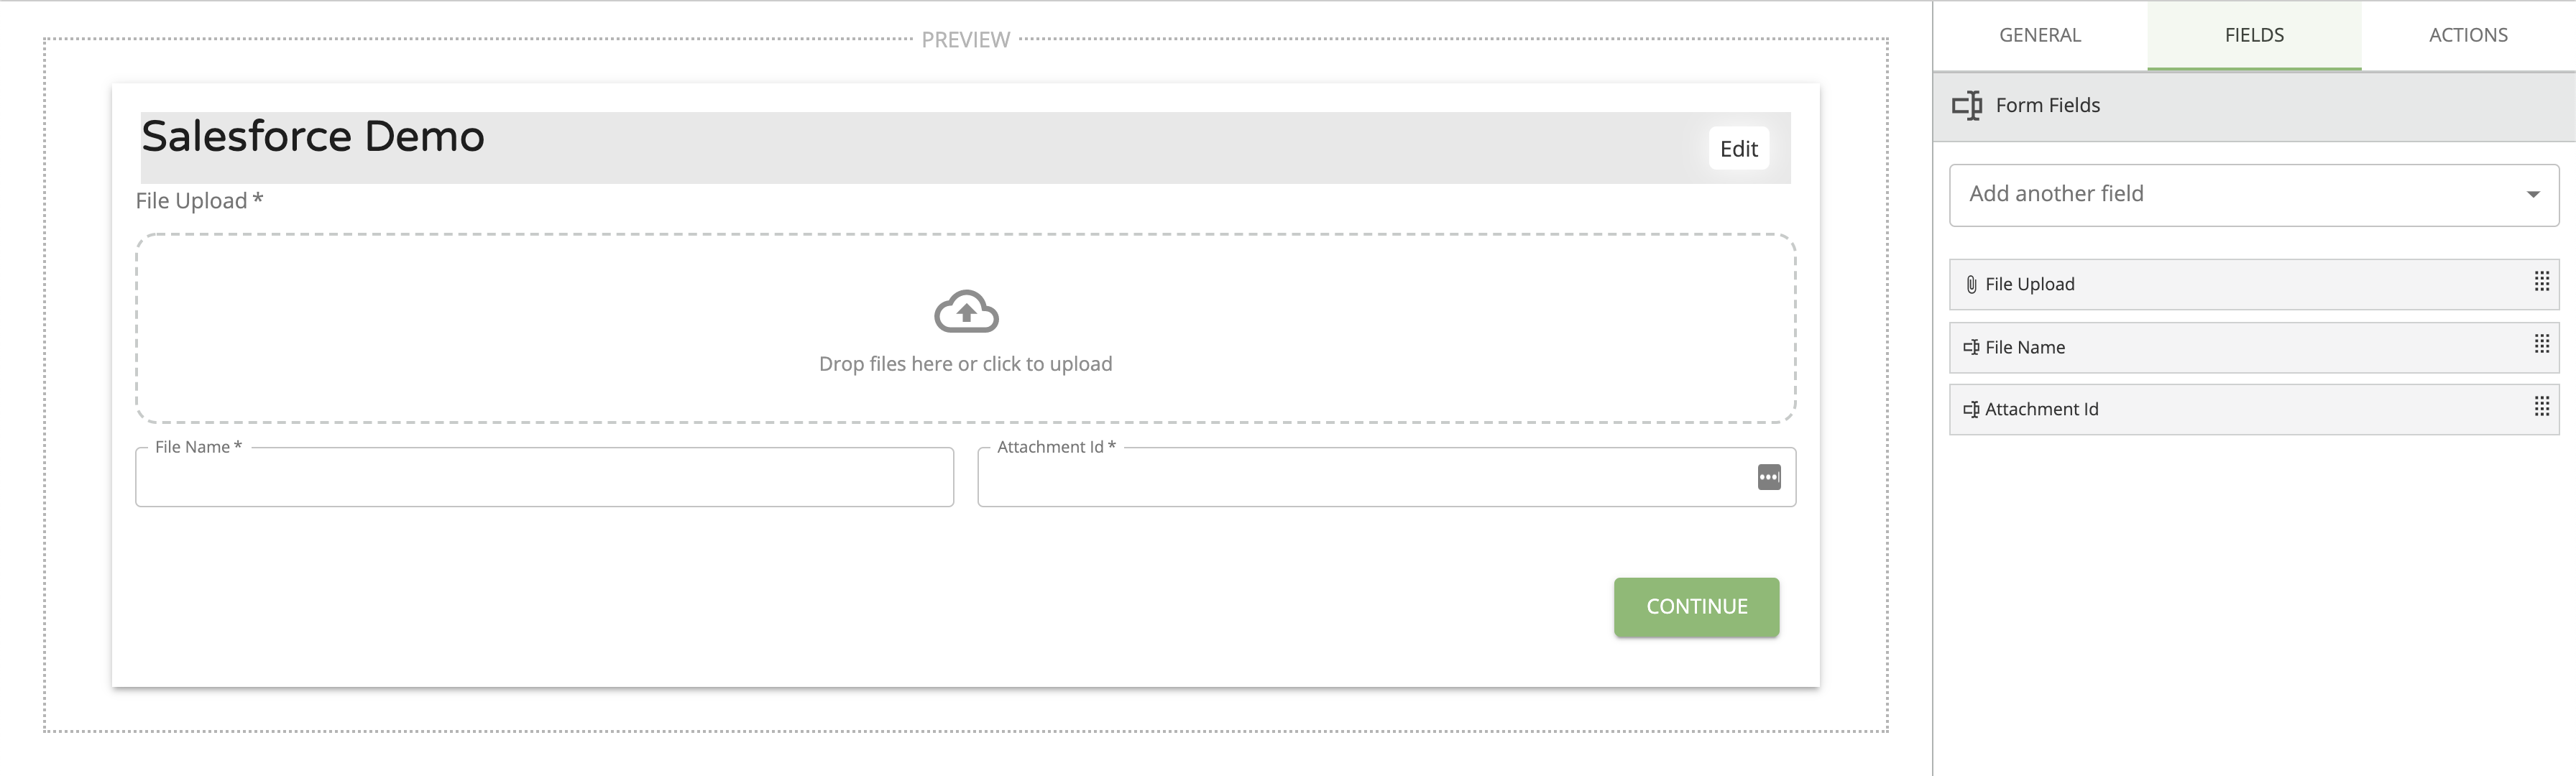This screenshot has width=2576, height=776.
Task: Click the CONTINUE button
Action: [1696, 606]
